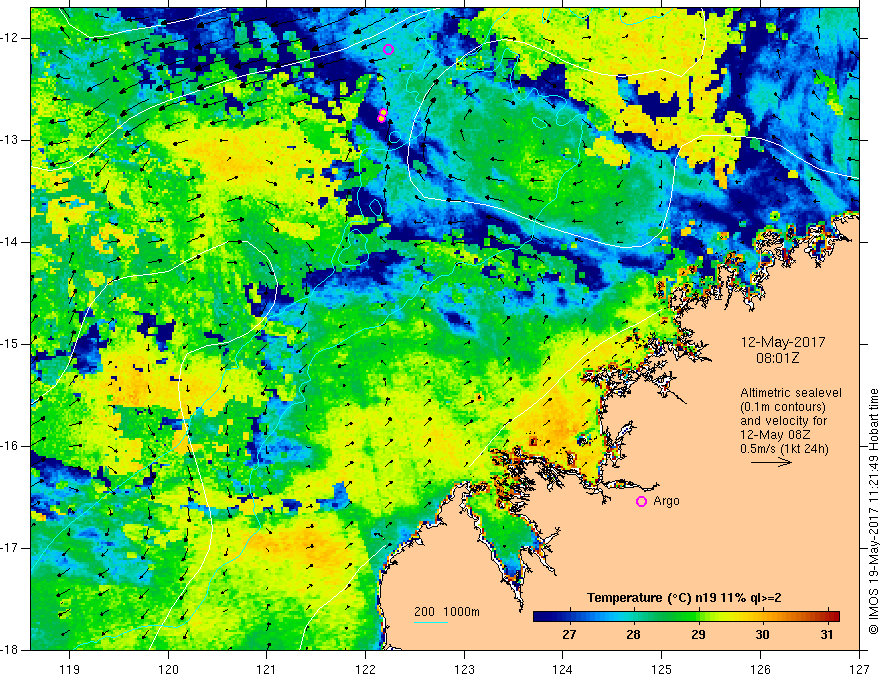The image size is (880, 680).
Task: Click longitude axis label 122
Action: coord(365,669)
